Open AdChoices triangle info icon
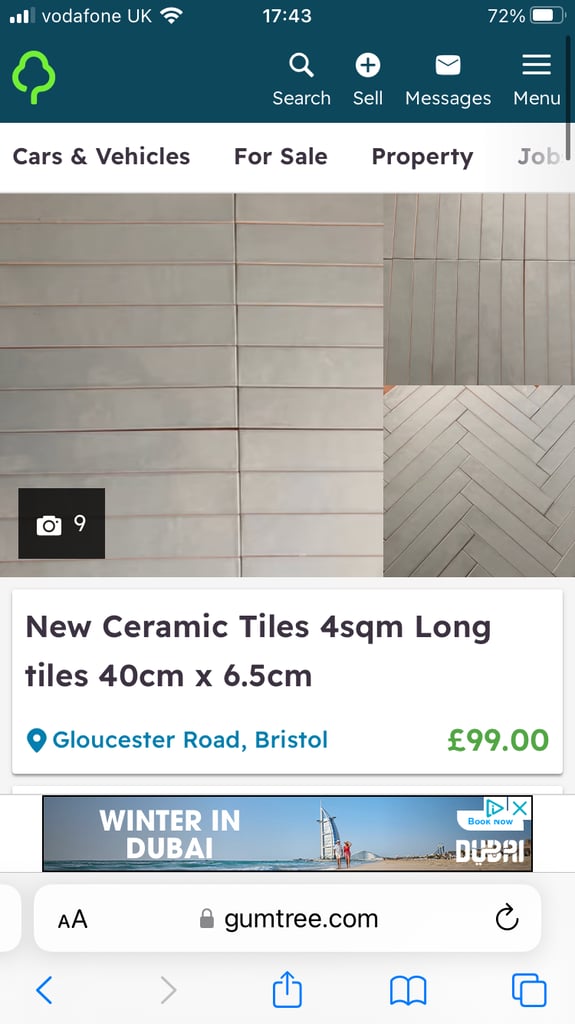This screenshot has height=1024, width=575. tap(495, 808)
